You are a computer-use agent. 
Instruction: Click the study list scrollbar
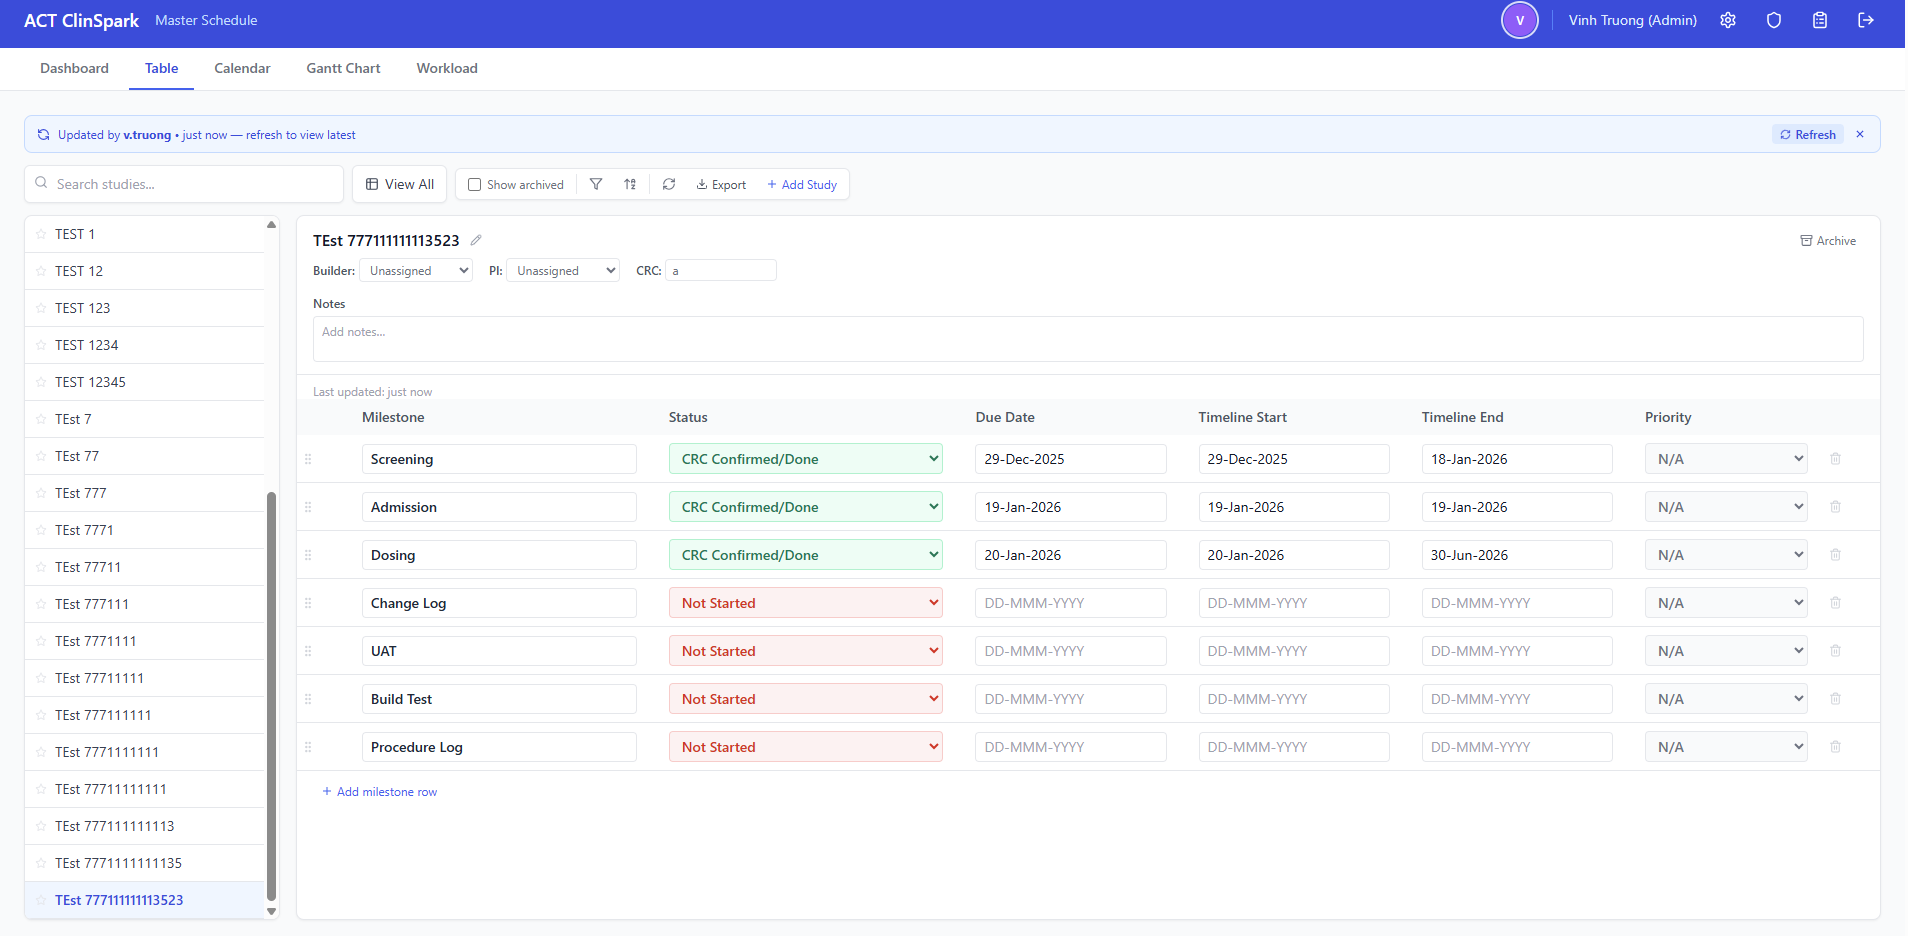(x=271, y=696)
